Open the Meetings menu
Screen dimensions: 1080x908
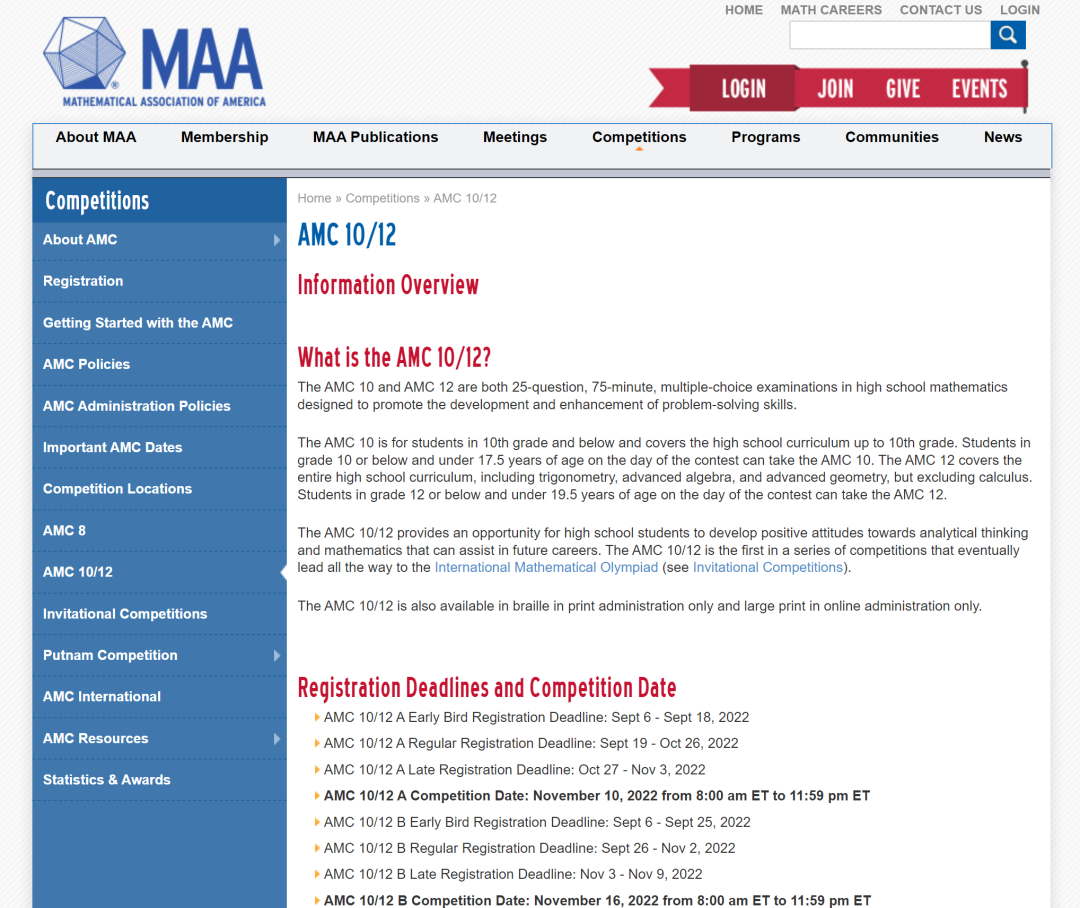click(515, 137)
